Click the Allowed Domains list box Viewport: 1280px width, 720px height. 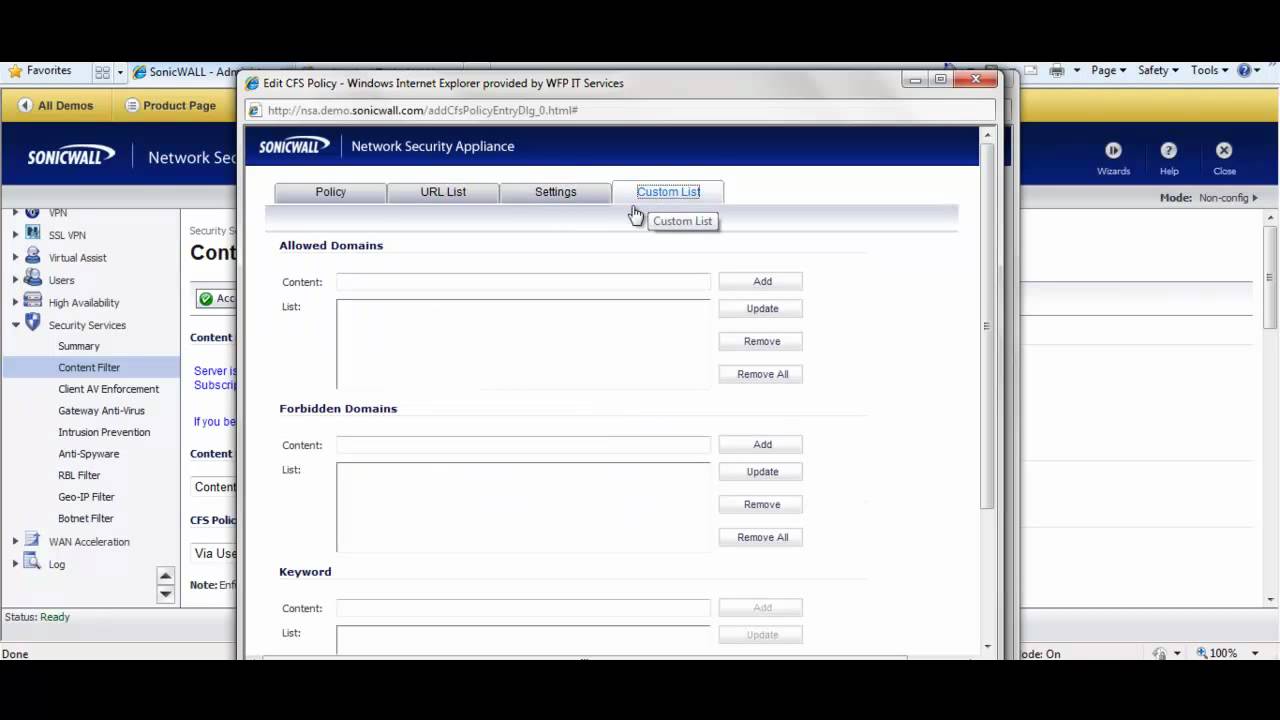coord(523,344)
